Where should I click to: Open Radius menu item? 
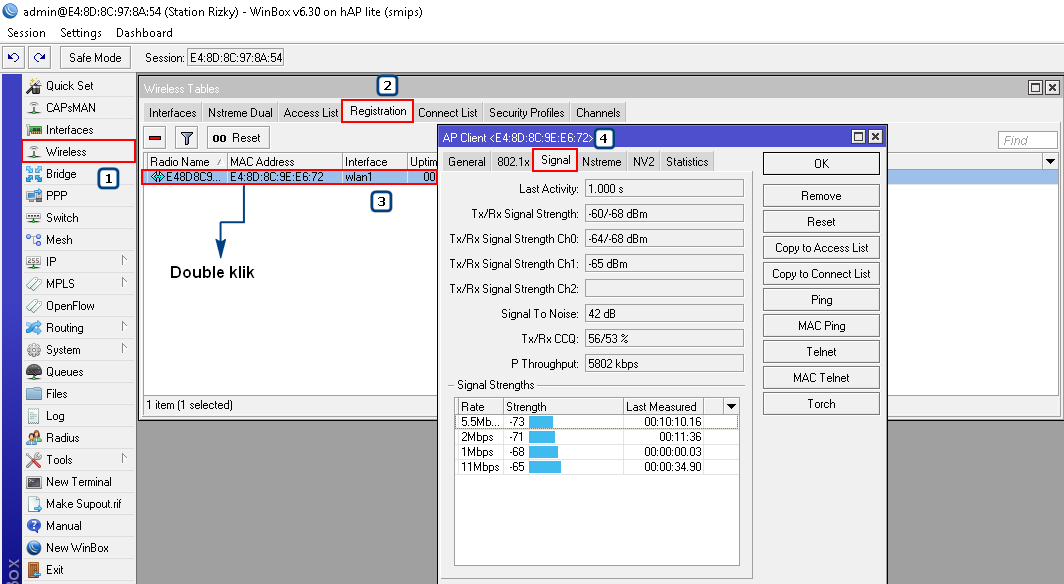pyautogui.click(x=62, y=437)
